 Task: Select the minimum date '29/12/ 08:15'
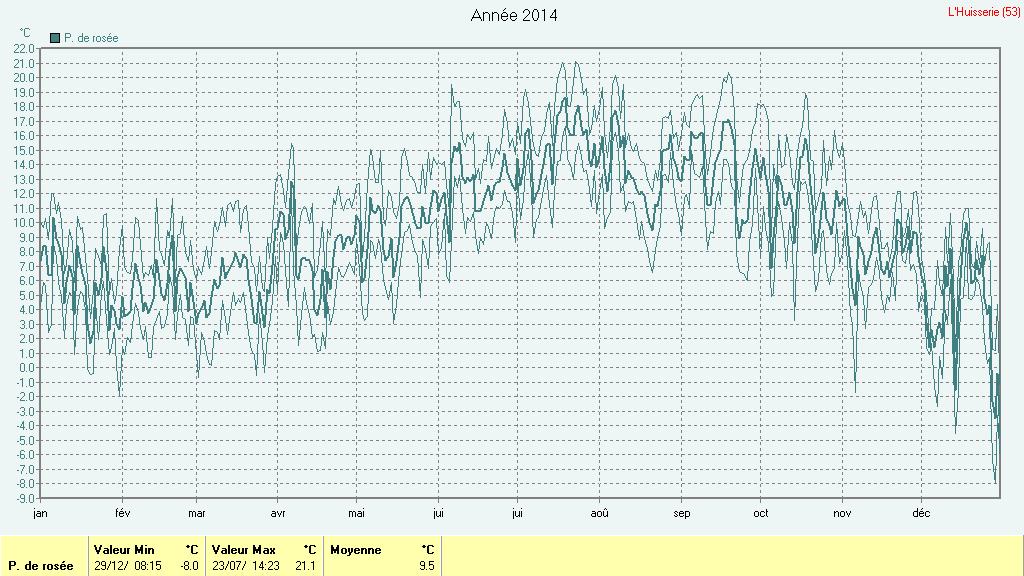(127, 566)
